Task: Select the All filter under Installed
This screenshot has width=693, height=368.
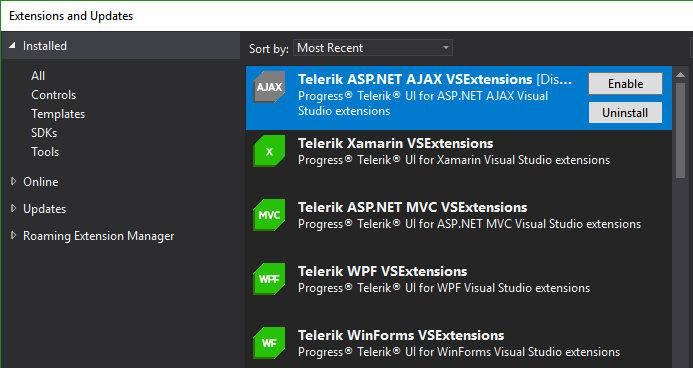Action: [38, 76]
